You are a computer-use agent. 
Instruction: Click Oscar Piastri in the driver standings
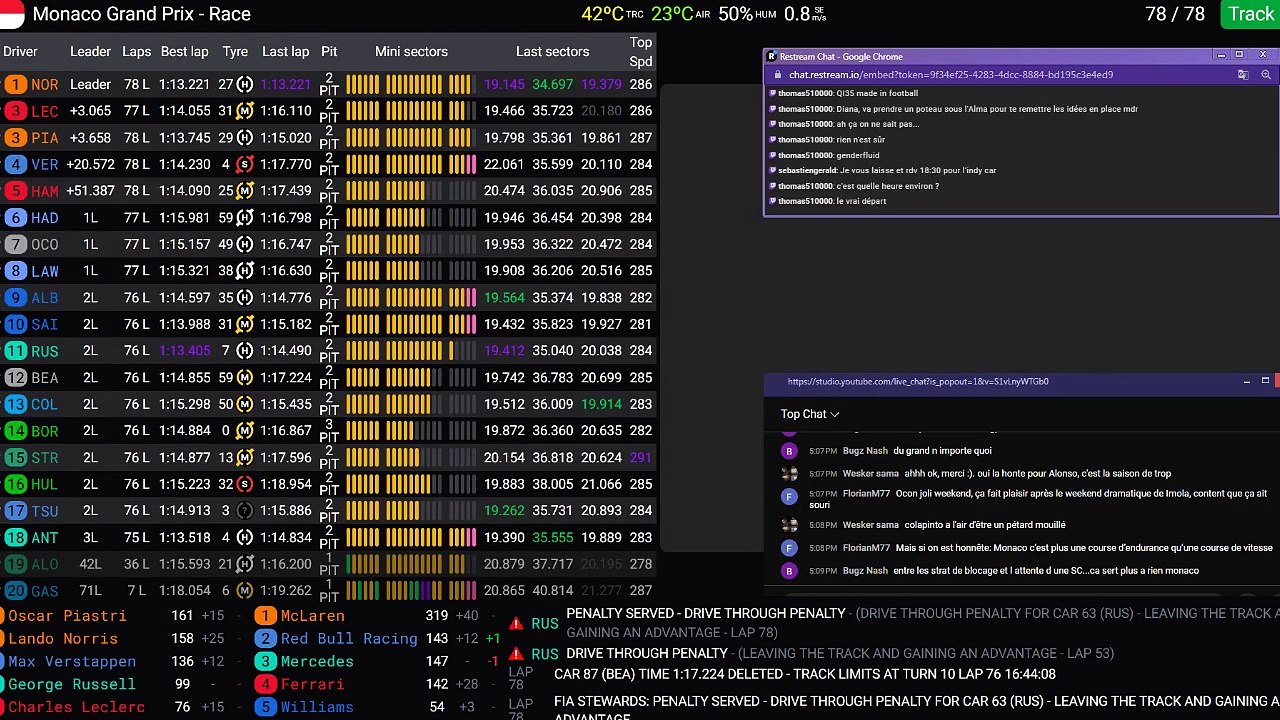(x=67, y=616)
